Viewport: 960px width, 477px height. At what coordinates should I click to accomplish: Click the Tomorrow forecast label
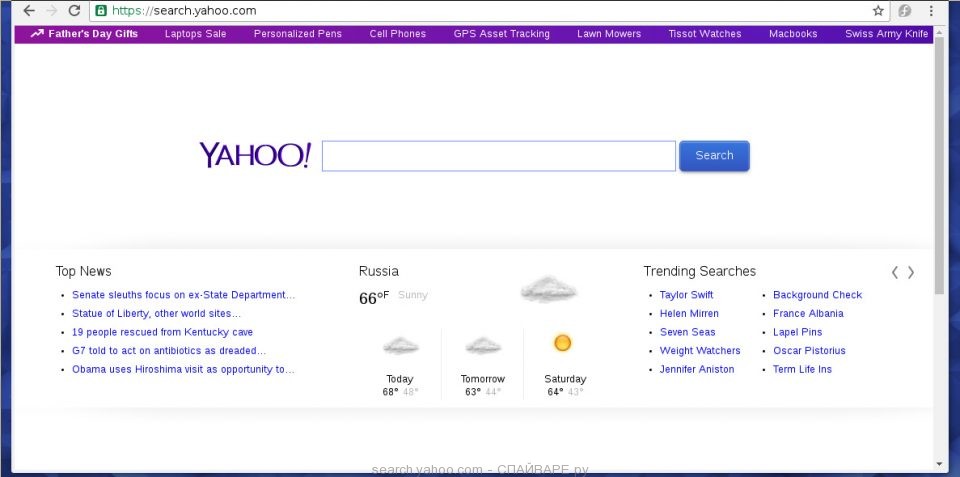coord(482,379)
